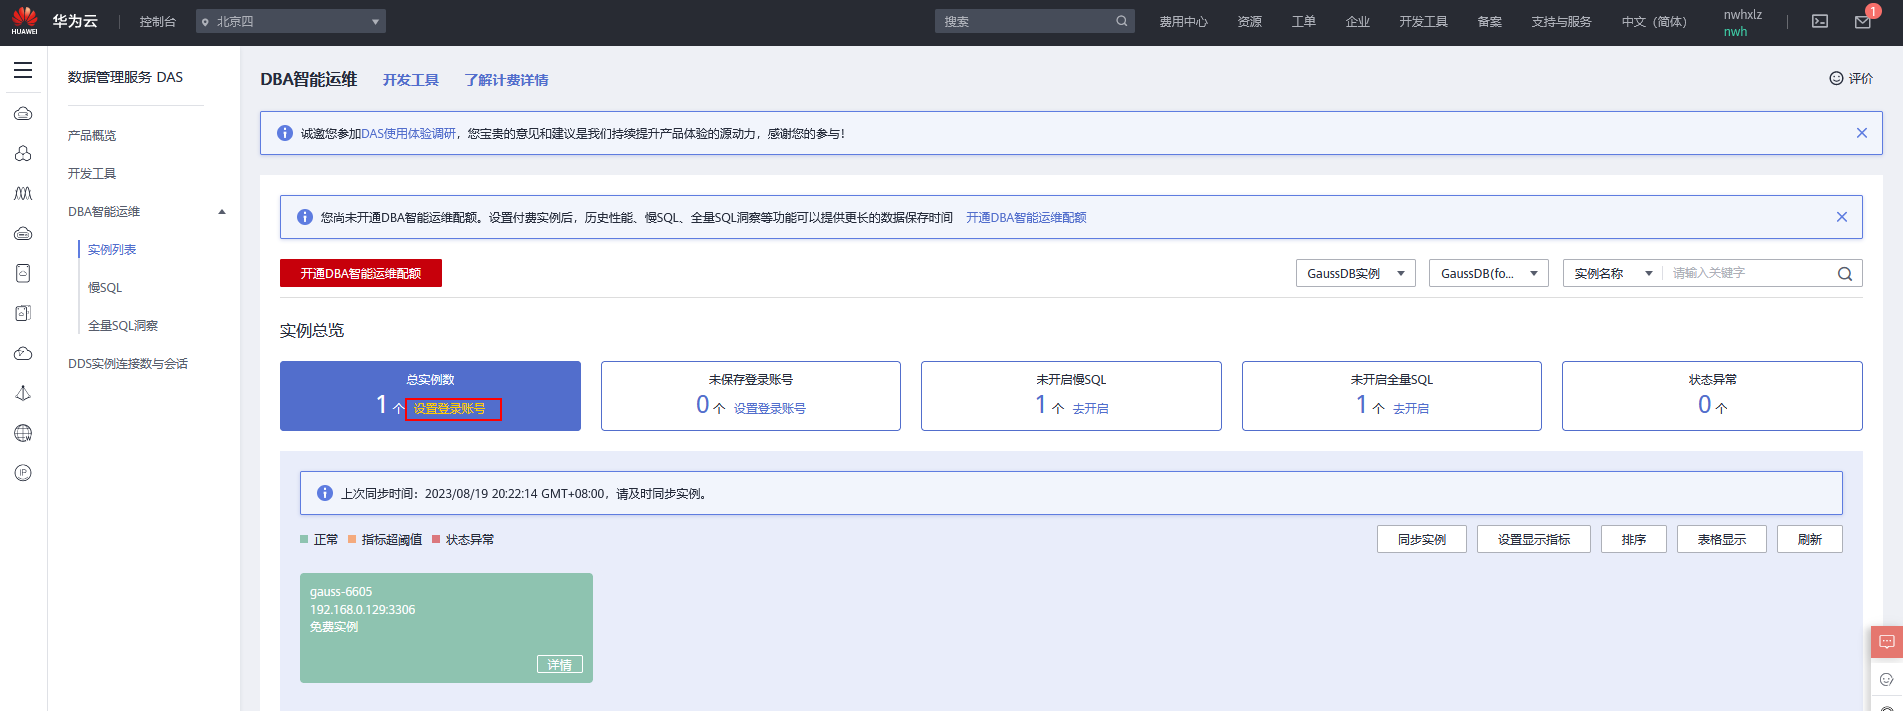Click the Huawei Cloud logo
The height and width of the screenshot is (711, 1903).
55,21
